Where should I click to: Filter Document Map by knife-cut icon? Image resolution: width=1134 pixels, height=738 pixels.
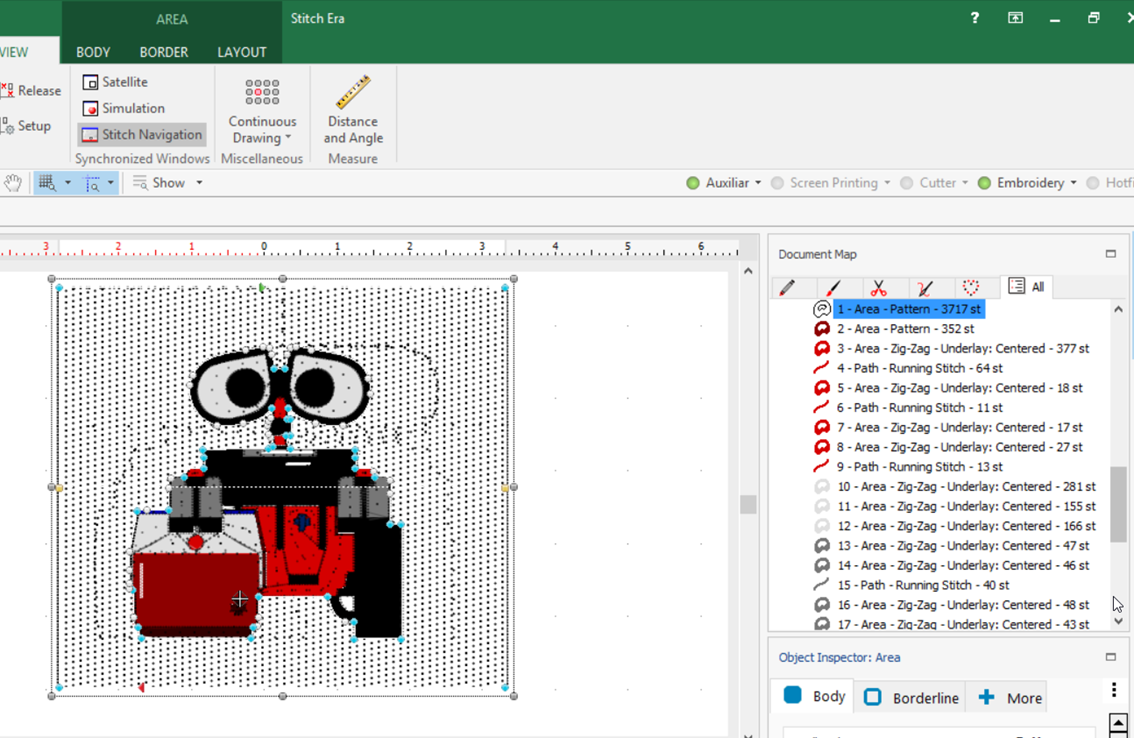tap(925, 287)
